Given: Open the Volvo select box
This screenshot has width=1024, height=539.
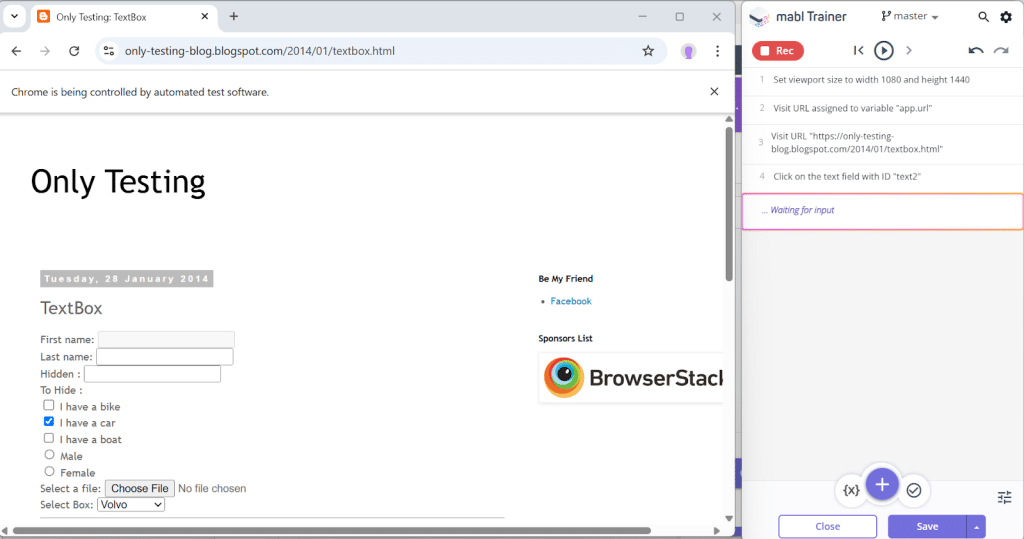Looking at the screenshot, I should click(x=131, y=504).
